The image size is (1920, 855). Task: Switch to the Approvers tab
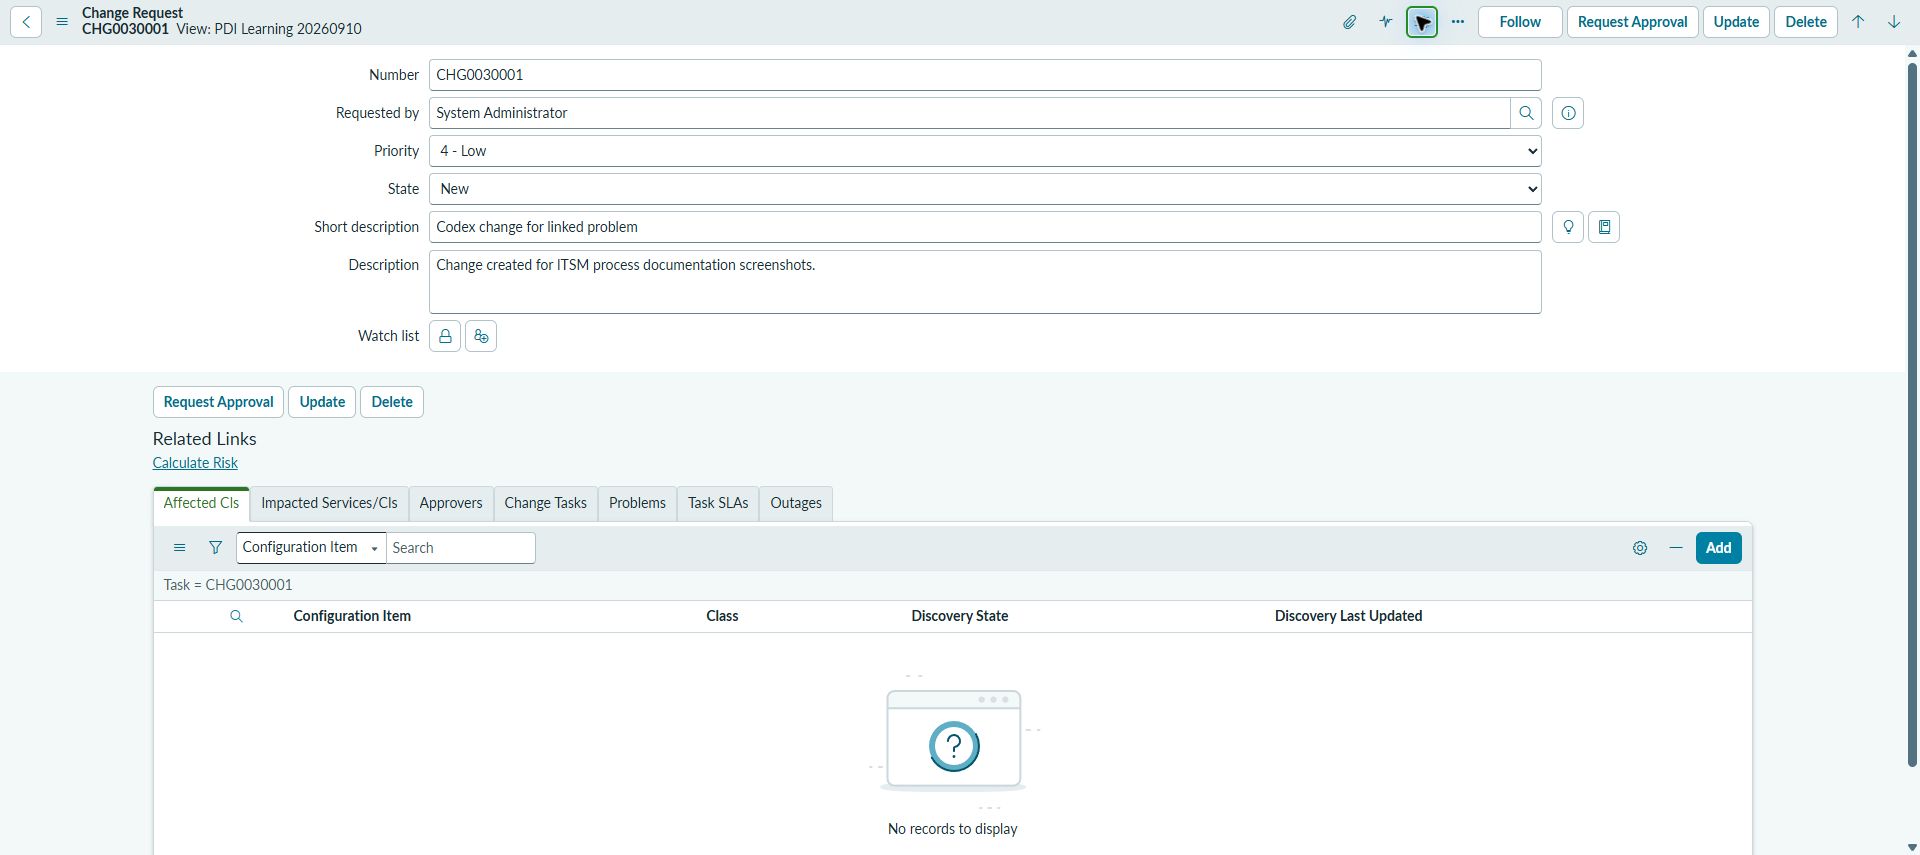[451, 503]
